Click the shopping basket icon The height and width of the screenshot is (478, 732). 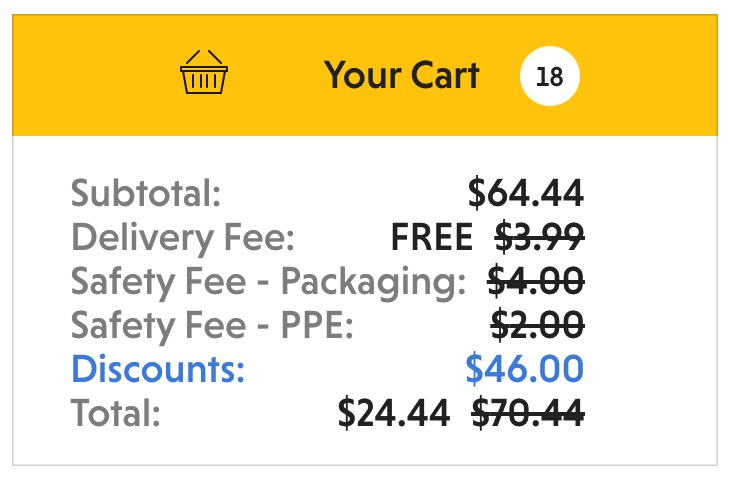pyautogui.click(x=203, y=74)
